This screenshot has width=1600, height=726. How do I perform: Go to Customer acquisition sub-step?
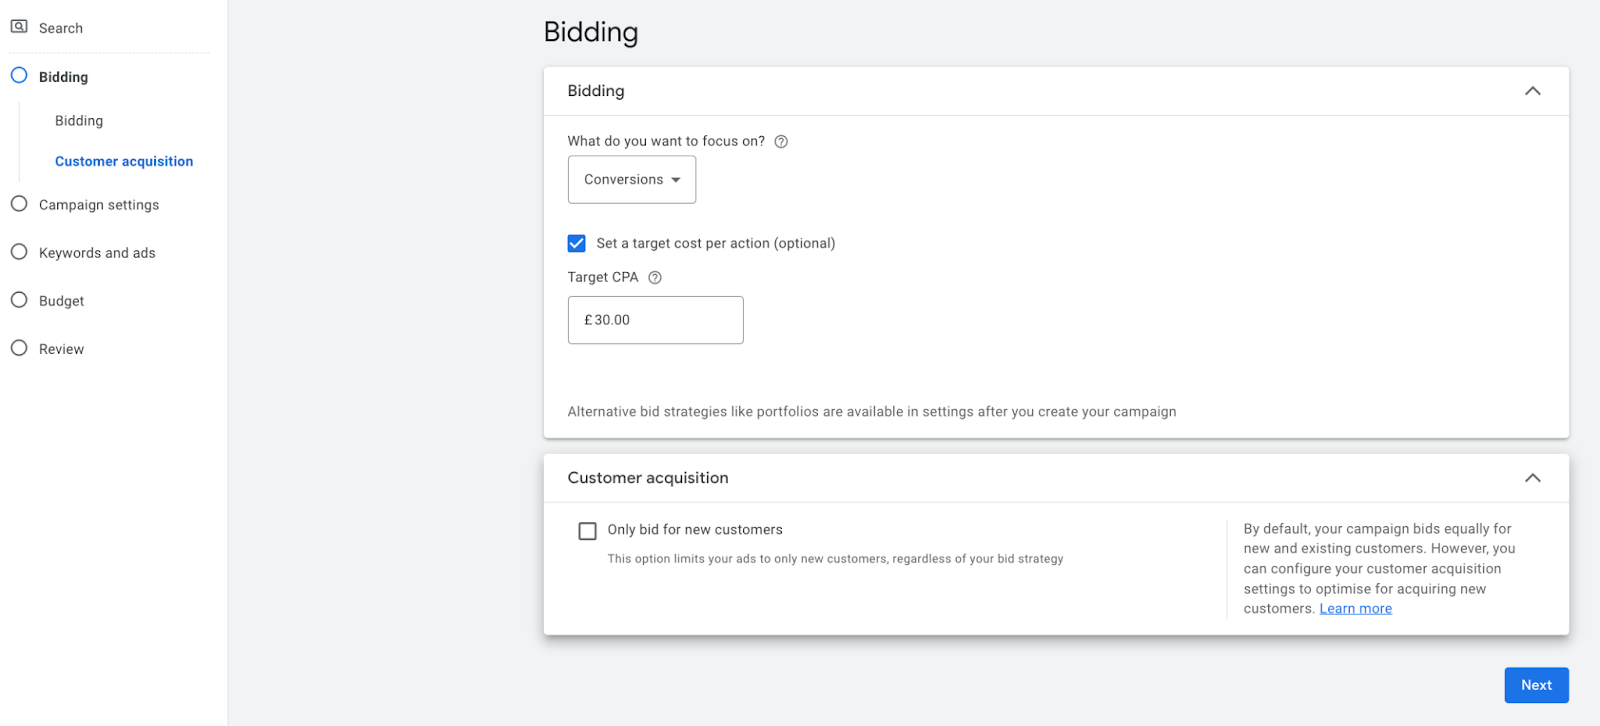pyautogui.click(x=124, y=161)
